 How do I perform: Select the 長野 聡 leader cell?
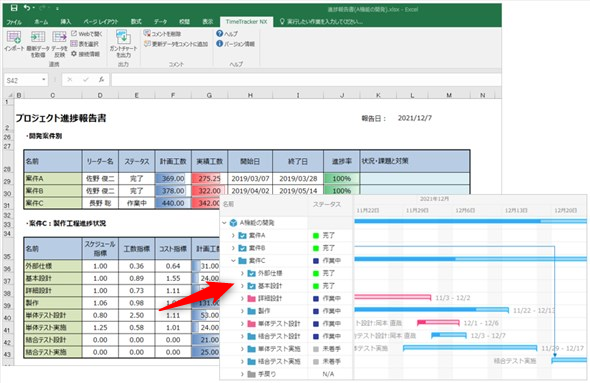(x=100, y=203)
